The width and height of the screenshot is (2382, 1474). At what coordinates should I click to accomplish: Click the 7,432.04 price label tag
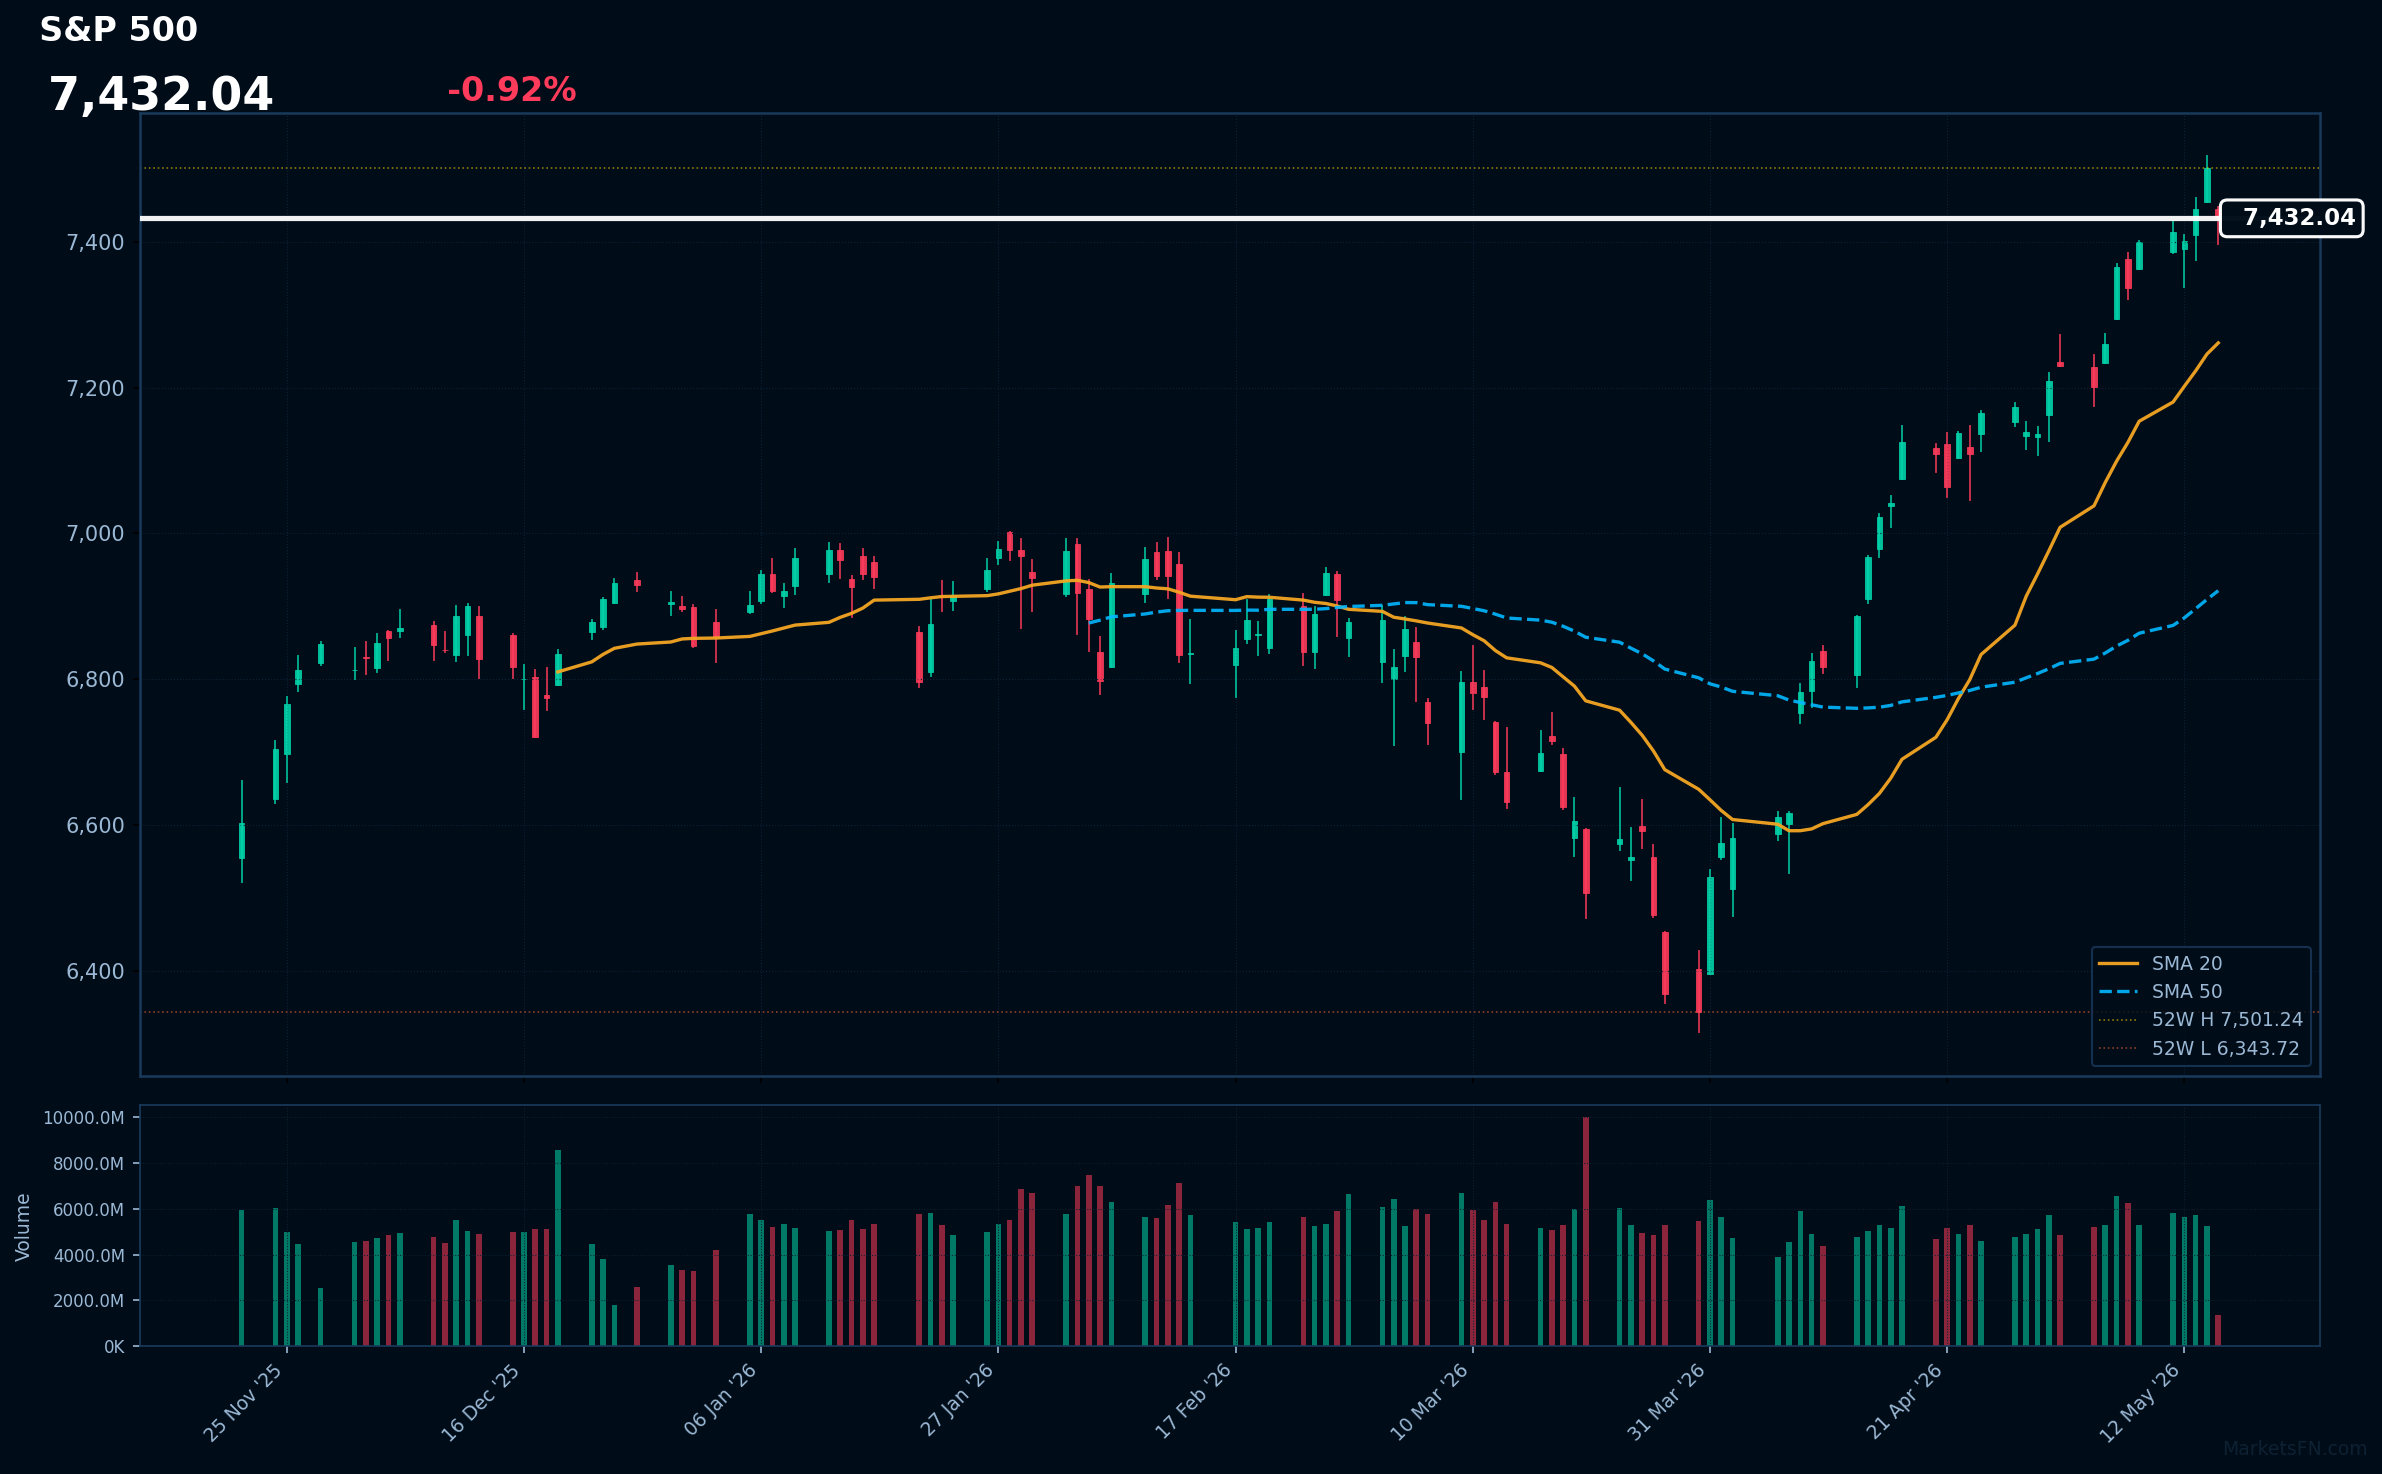(2291, 218)
